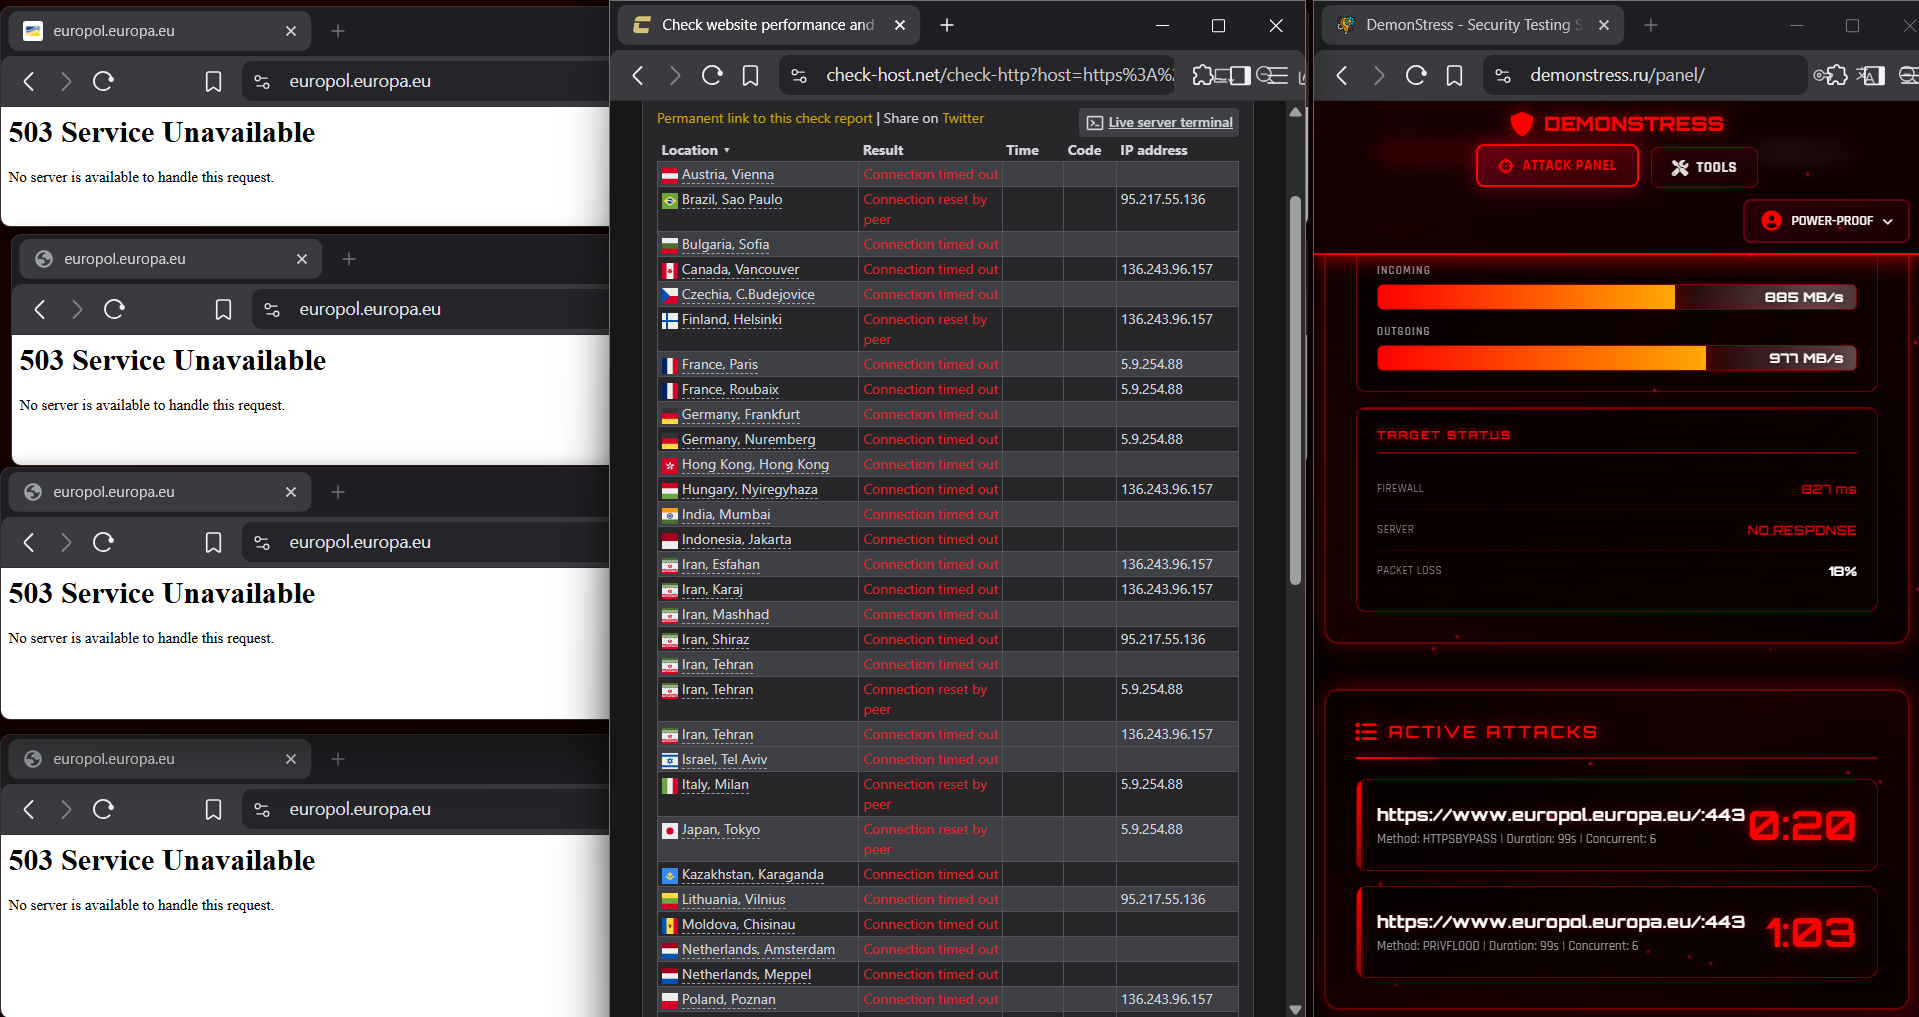1919x1017 pixels.
Task: Reload the check-host.net page
Action: (x=712, y=75)
